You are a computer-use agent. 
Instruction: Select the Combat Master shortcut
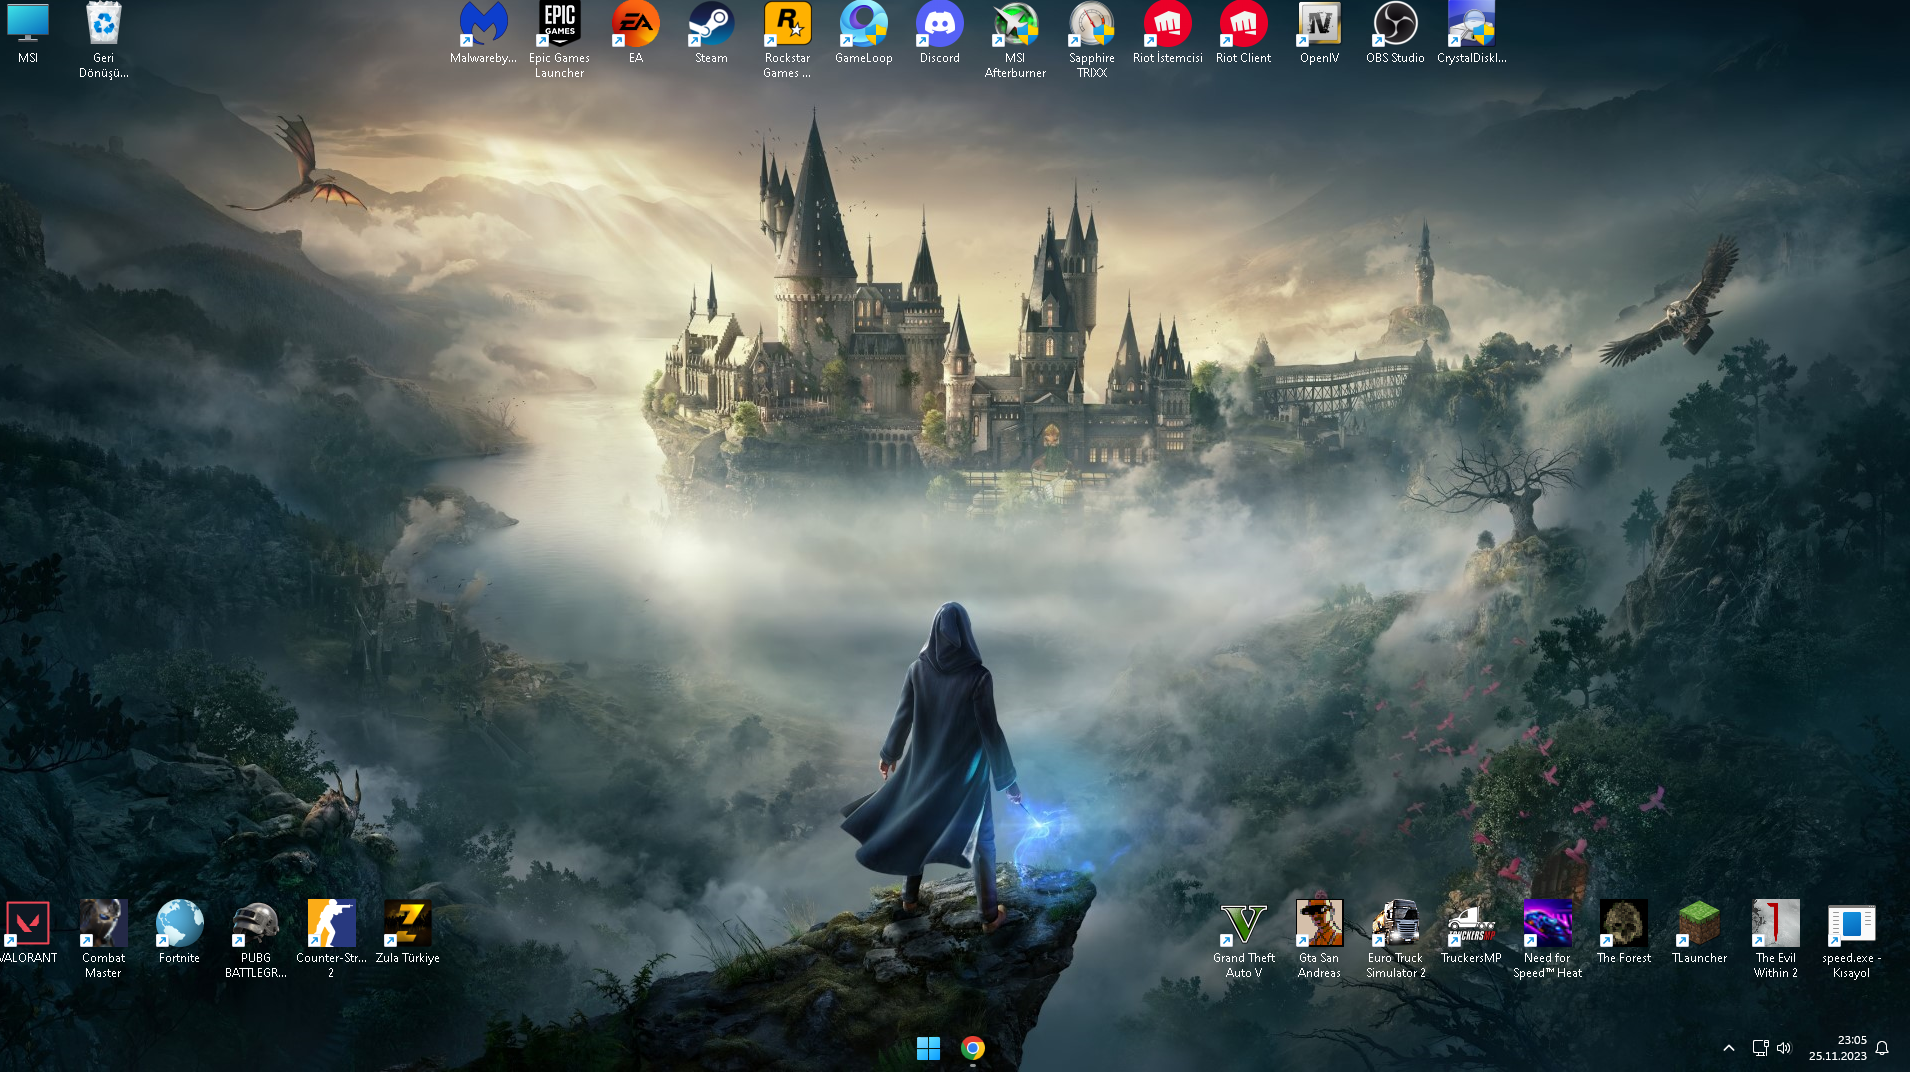[104, 939]
